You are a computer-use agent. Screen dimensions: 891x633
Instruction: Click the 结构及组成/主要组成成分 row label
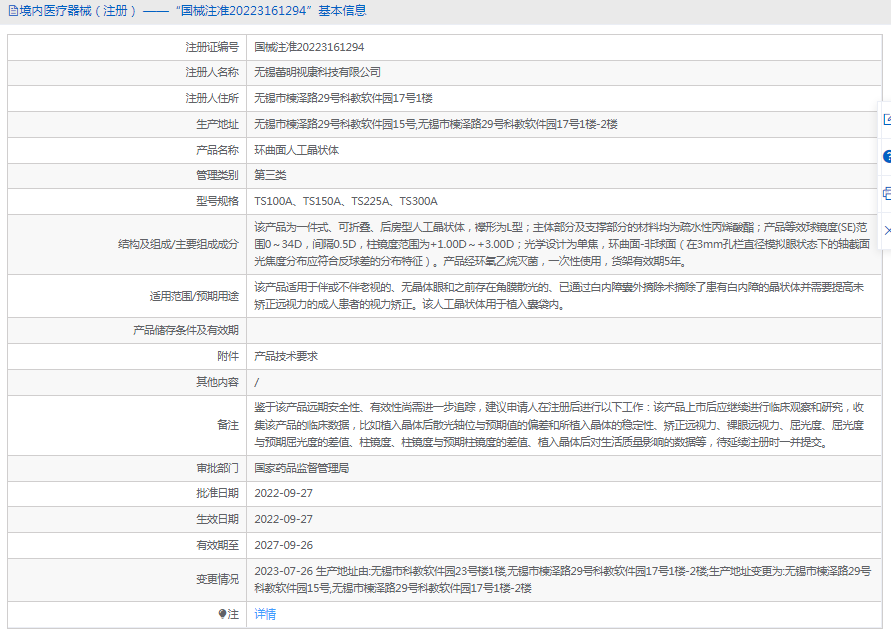point(178,244)
